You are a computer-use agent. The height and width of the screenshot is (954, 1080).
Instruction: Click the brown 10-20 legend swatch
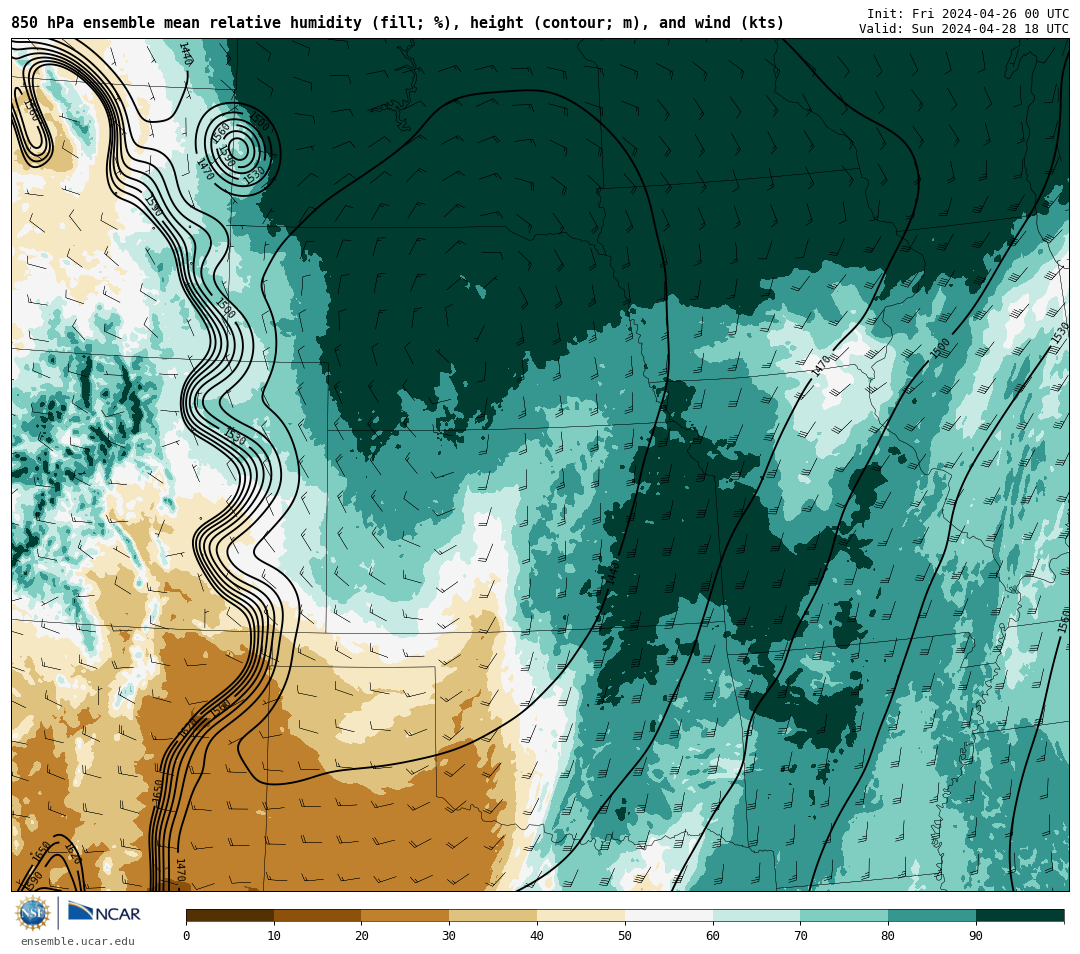318,916
